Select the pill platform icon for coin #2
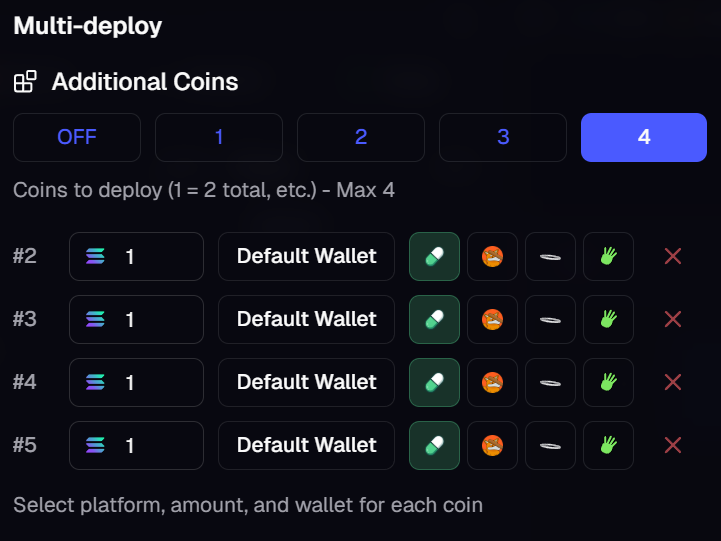Viewport: 721px width, 541px height. point(434,257)
